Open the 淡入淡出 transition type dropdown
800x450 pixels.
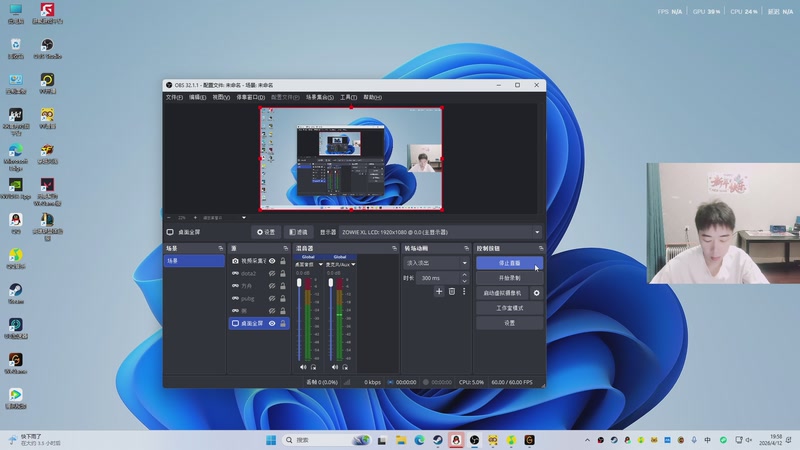[x=436, y=263]
